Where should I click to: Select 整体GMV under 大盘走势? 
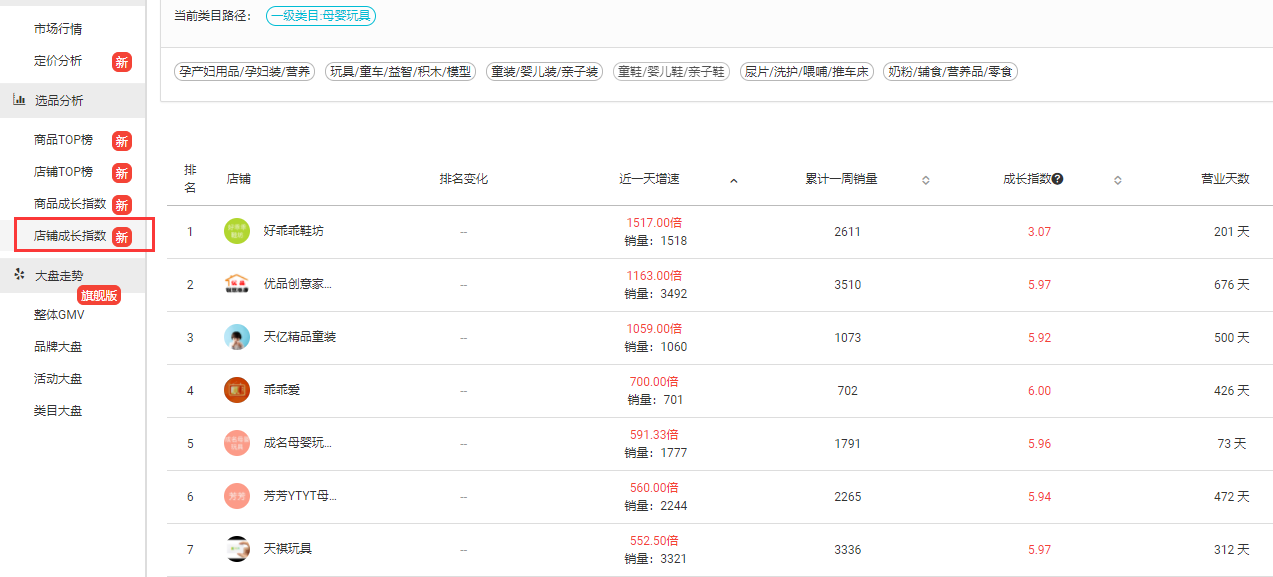(59, 314)
